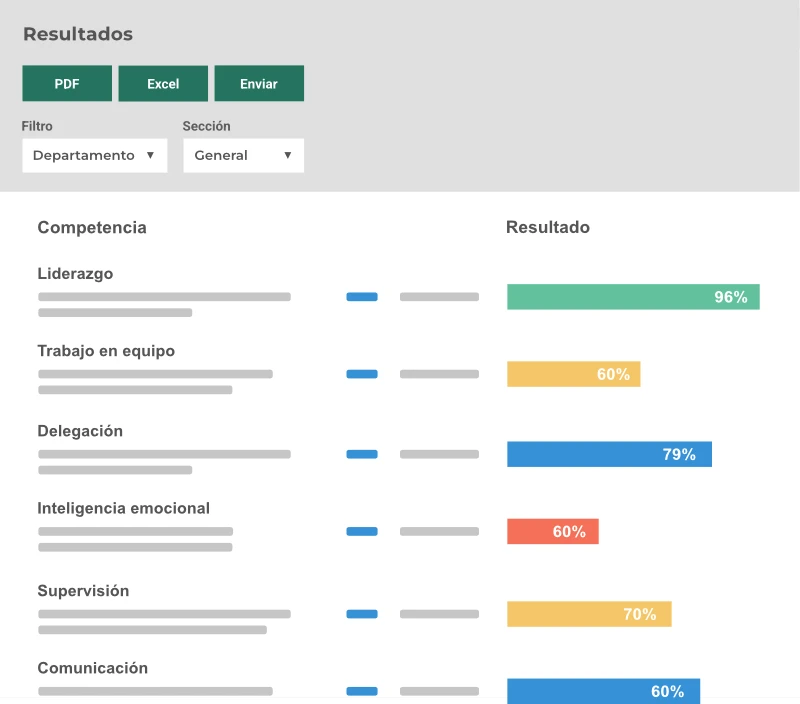The height and width of the screenshot is (704, 800).
Task: Open the Sección dropdown showing General
Action: pyautogui.click(x=243, y=155)
